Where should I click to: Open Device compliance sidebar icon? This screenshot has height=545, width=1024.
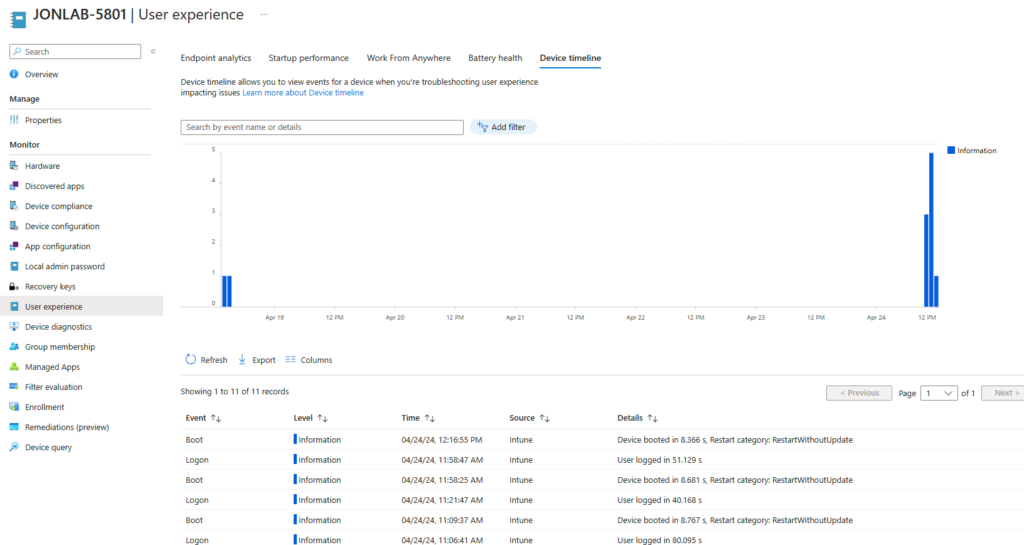coord(14,206)
